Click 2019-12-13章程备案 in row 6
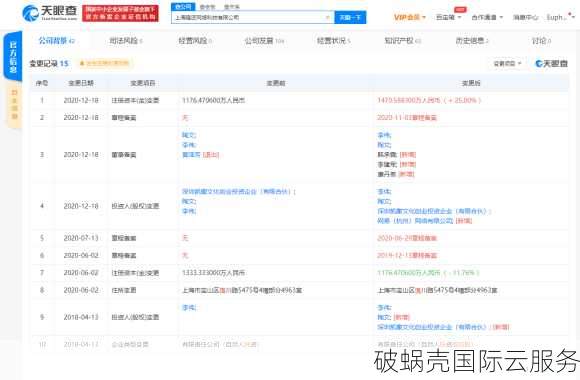 point(407,255)
